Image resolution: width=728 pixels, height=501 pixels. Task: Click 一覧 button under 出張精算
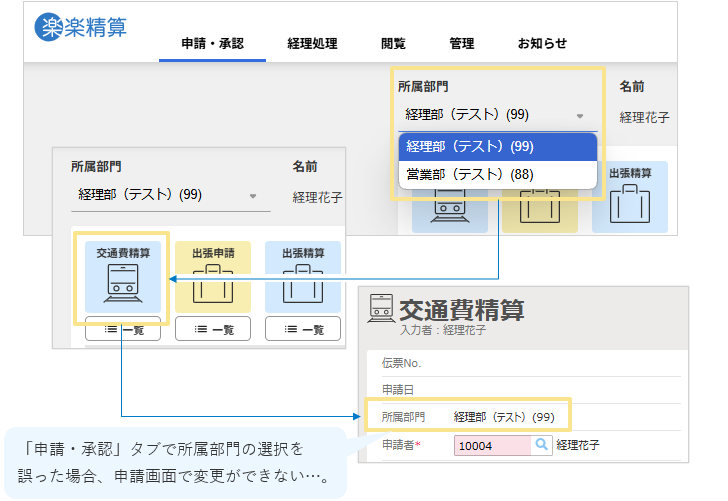(302, 329)
